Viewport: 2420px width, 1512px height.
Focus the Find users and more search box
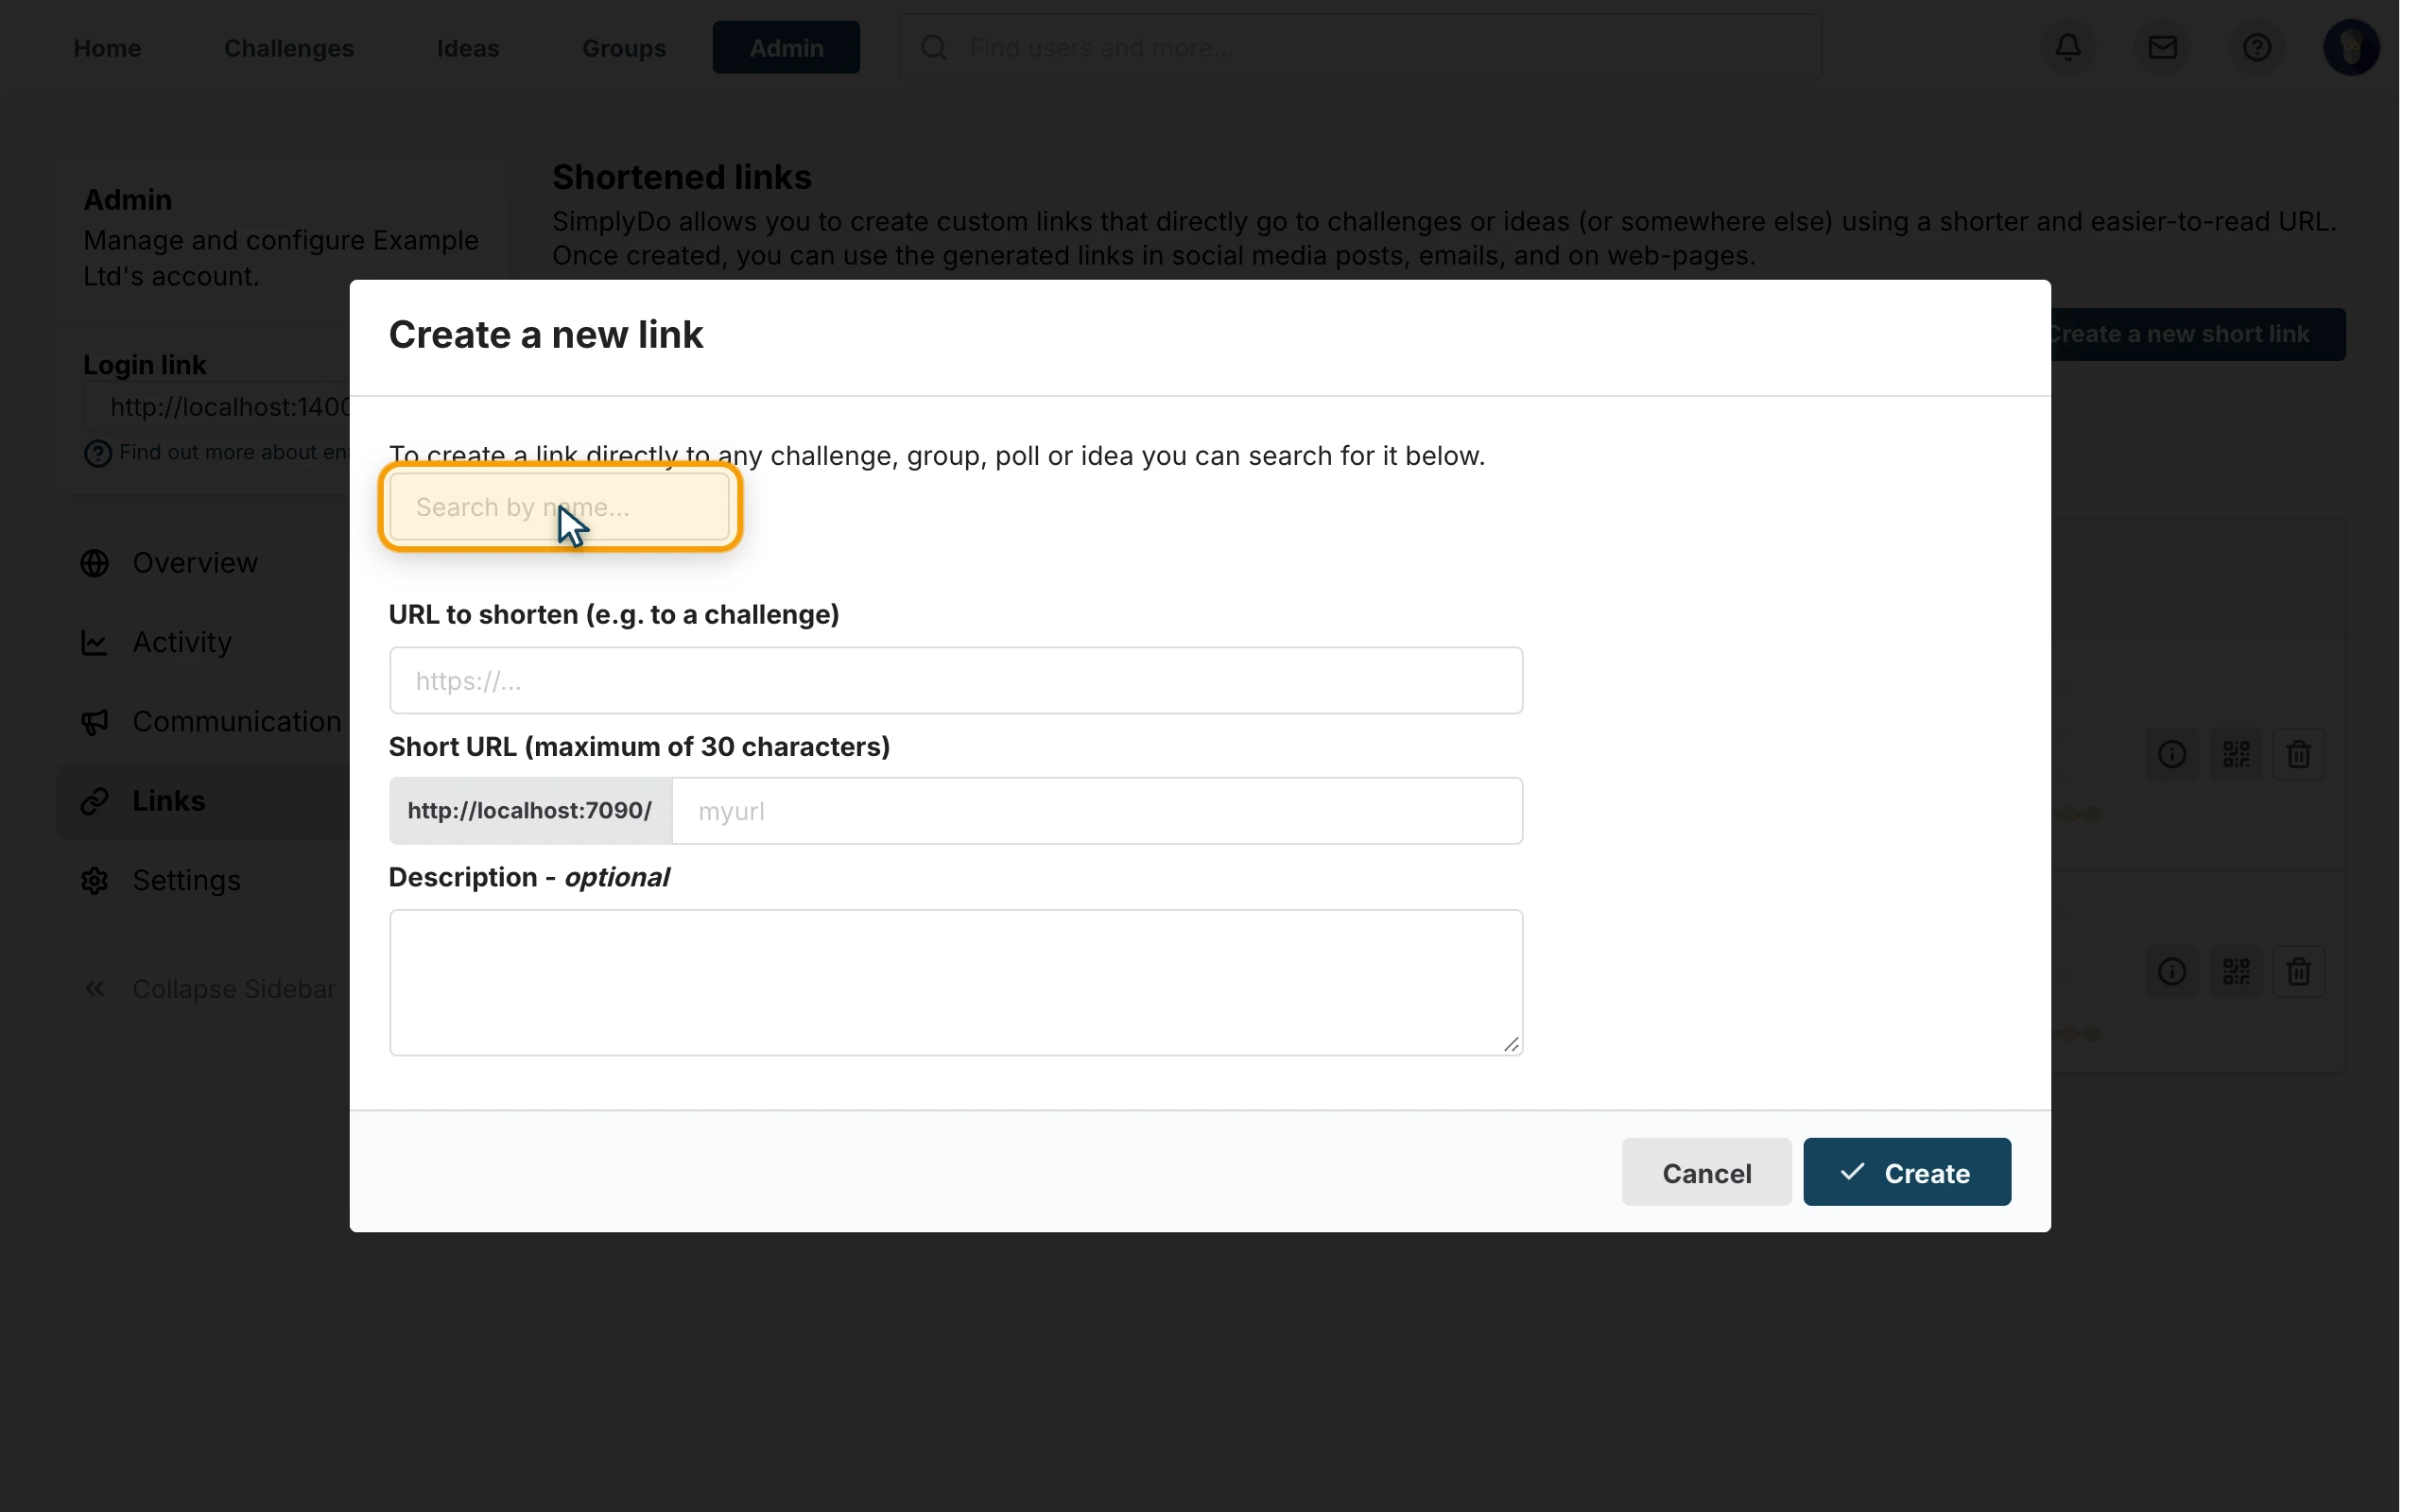coord(1359,47)
